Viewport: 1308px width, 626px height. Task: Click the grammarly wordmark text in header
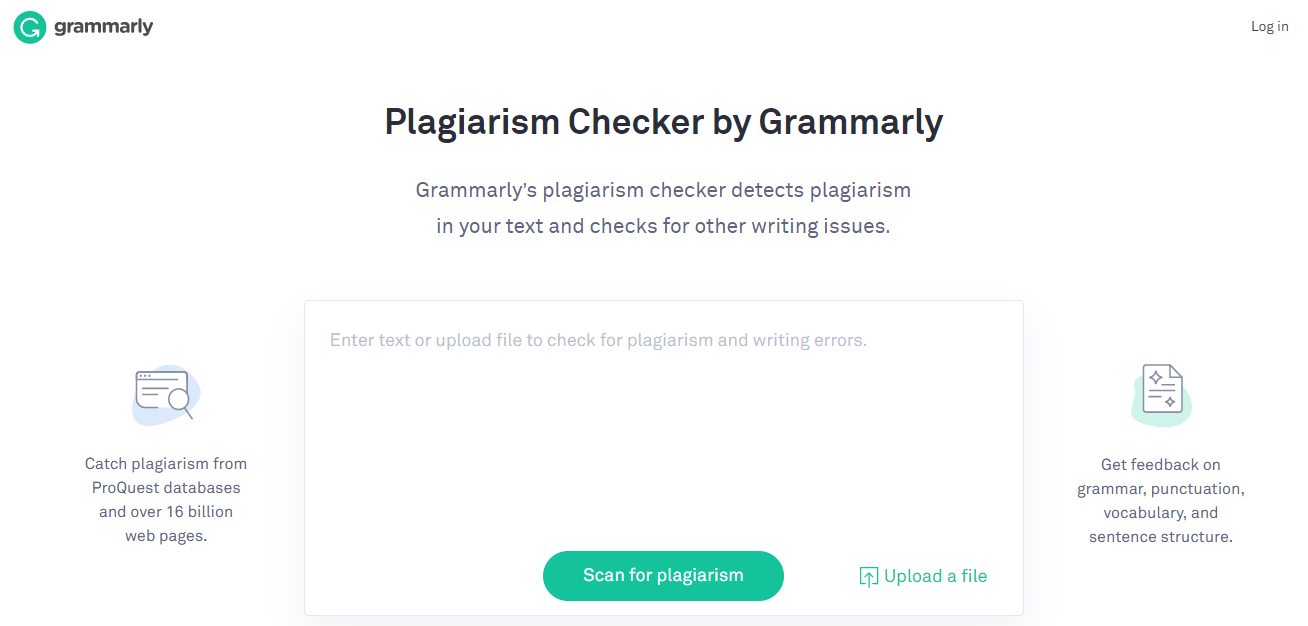(x=103, y=27)
